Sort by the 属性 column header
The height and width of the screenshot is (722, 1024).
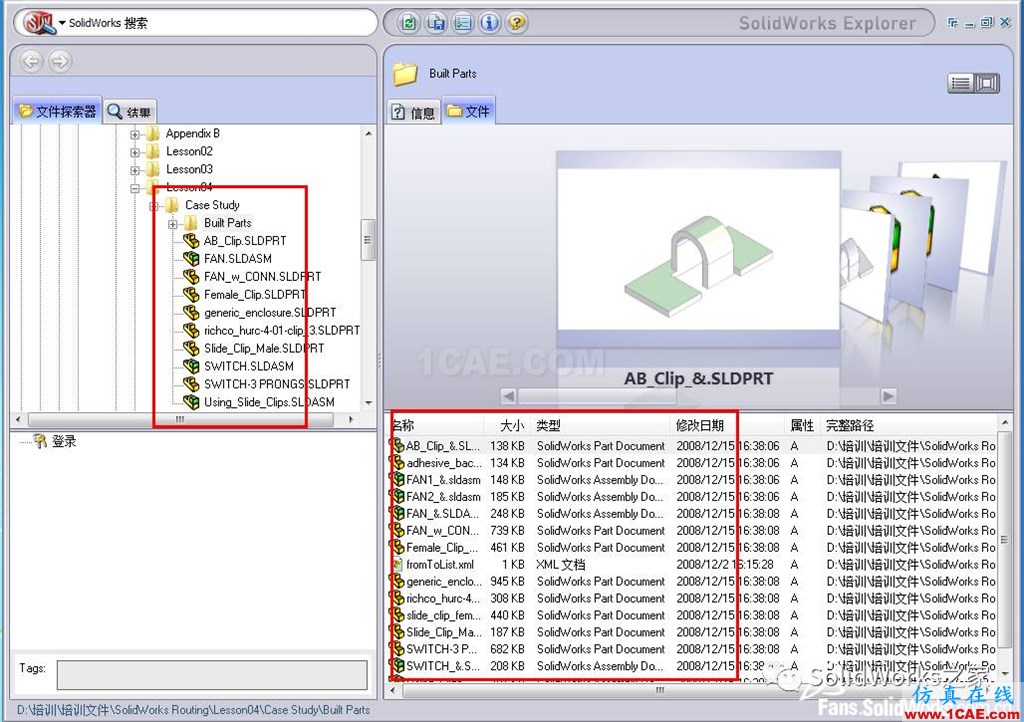802,426
